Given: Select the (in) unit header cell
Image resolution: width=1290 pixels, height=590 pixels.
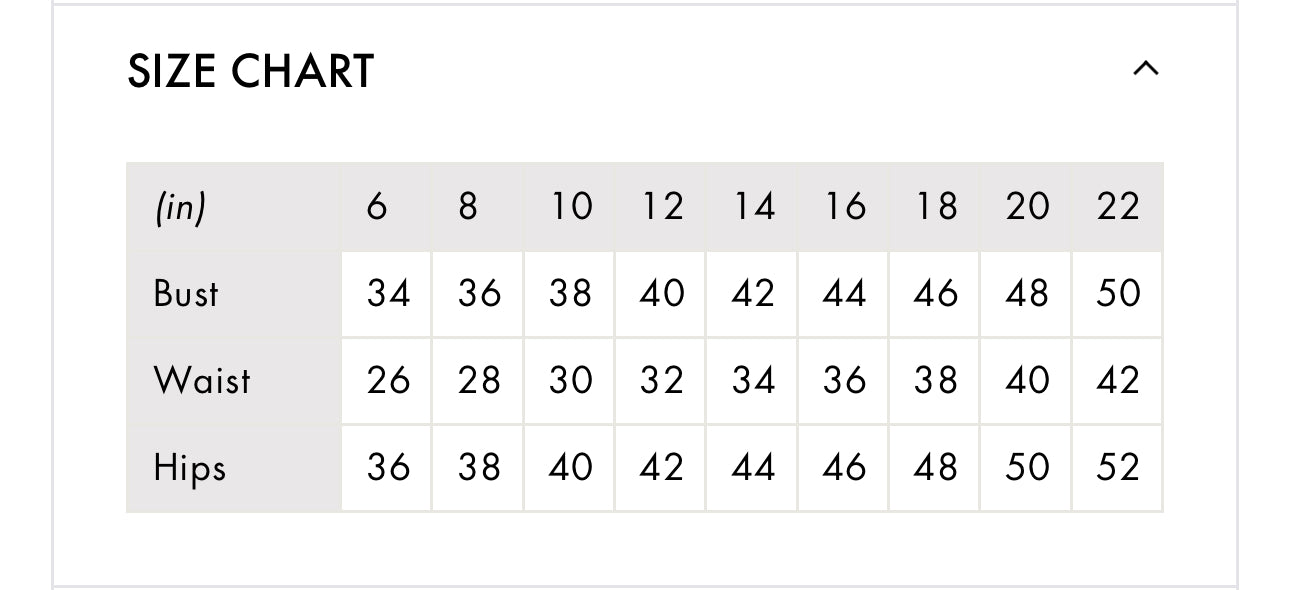Looking at the screenshot, I should pyautogui.click(x=180, y=207).
